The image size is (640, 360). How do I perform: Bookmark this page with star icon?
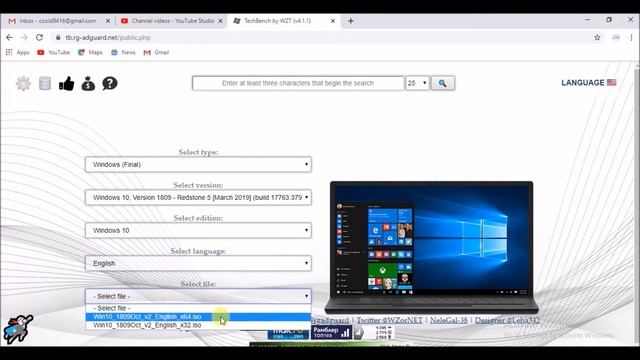(x=597, y=38)
